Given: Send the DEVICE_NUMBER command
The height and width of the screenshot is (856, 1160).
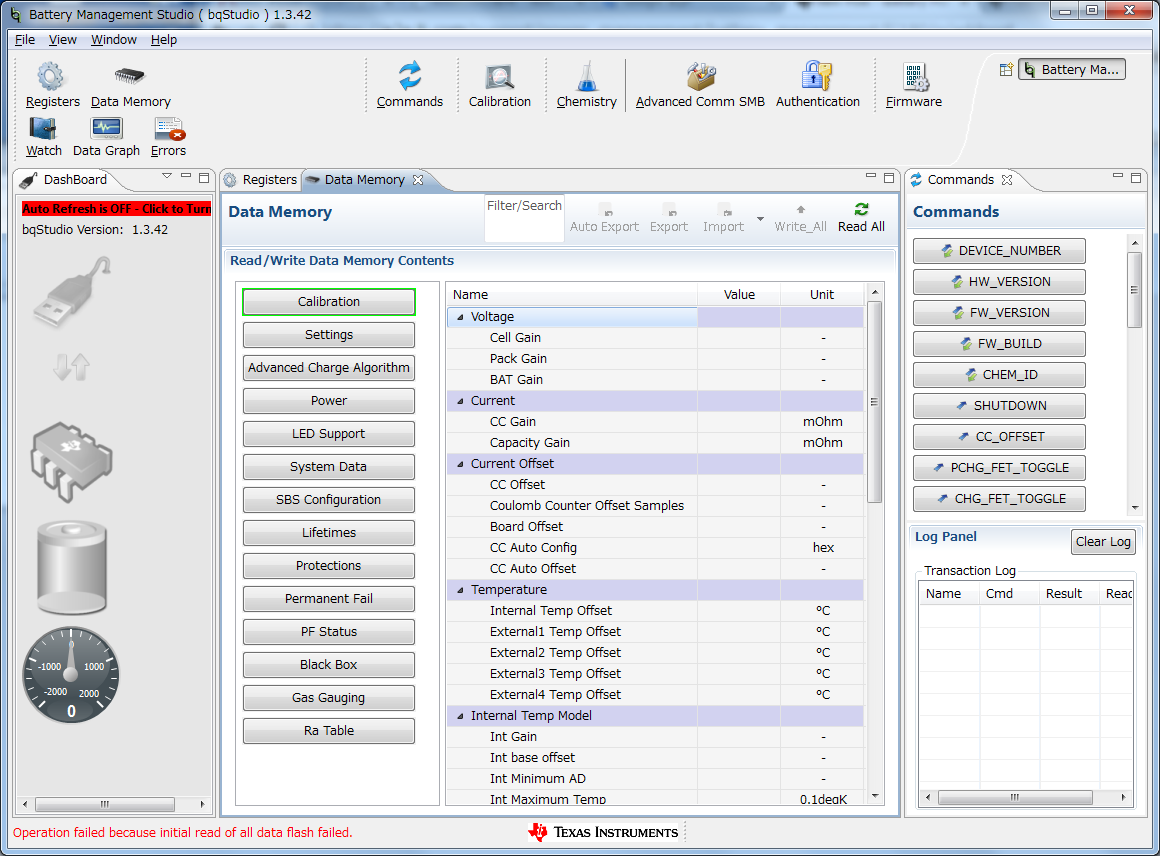Looking at the screenshot, I should 999,251.
